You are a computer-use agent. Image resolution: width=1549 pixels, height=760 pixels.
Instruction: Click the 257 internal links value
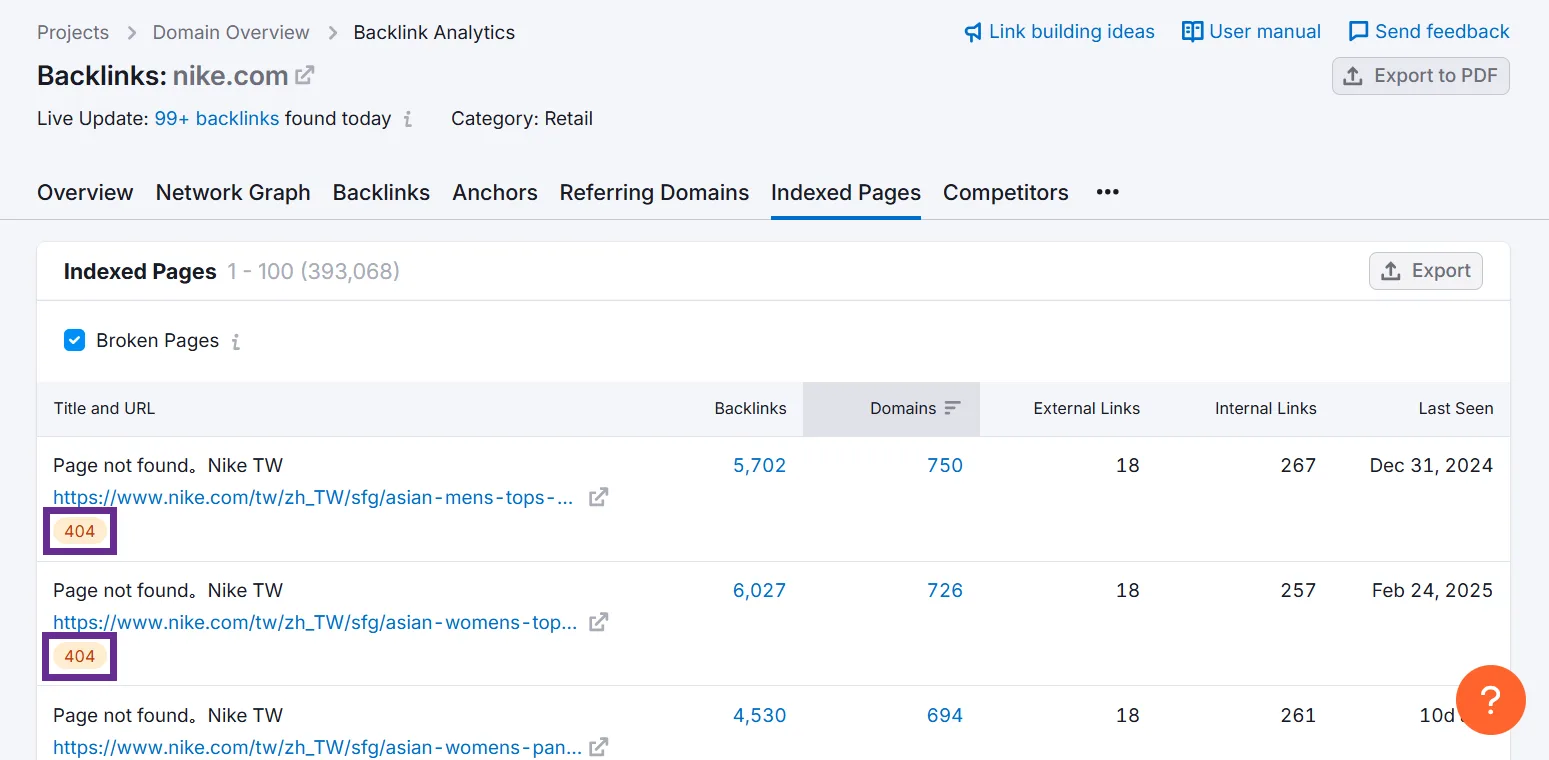point(1298,590)
